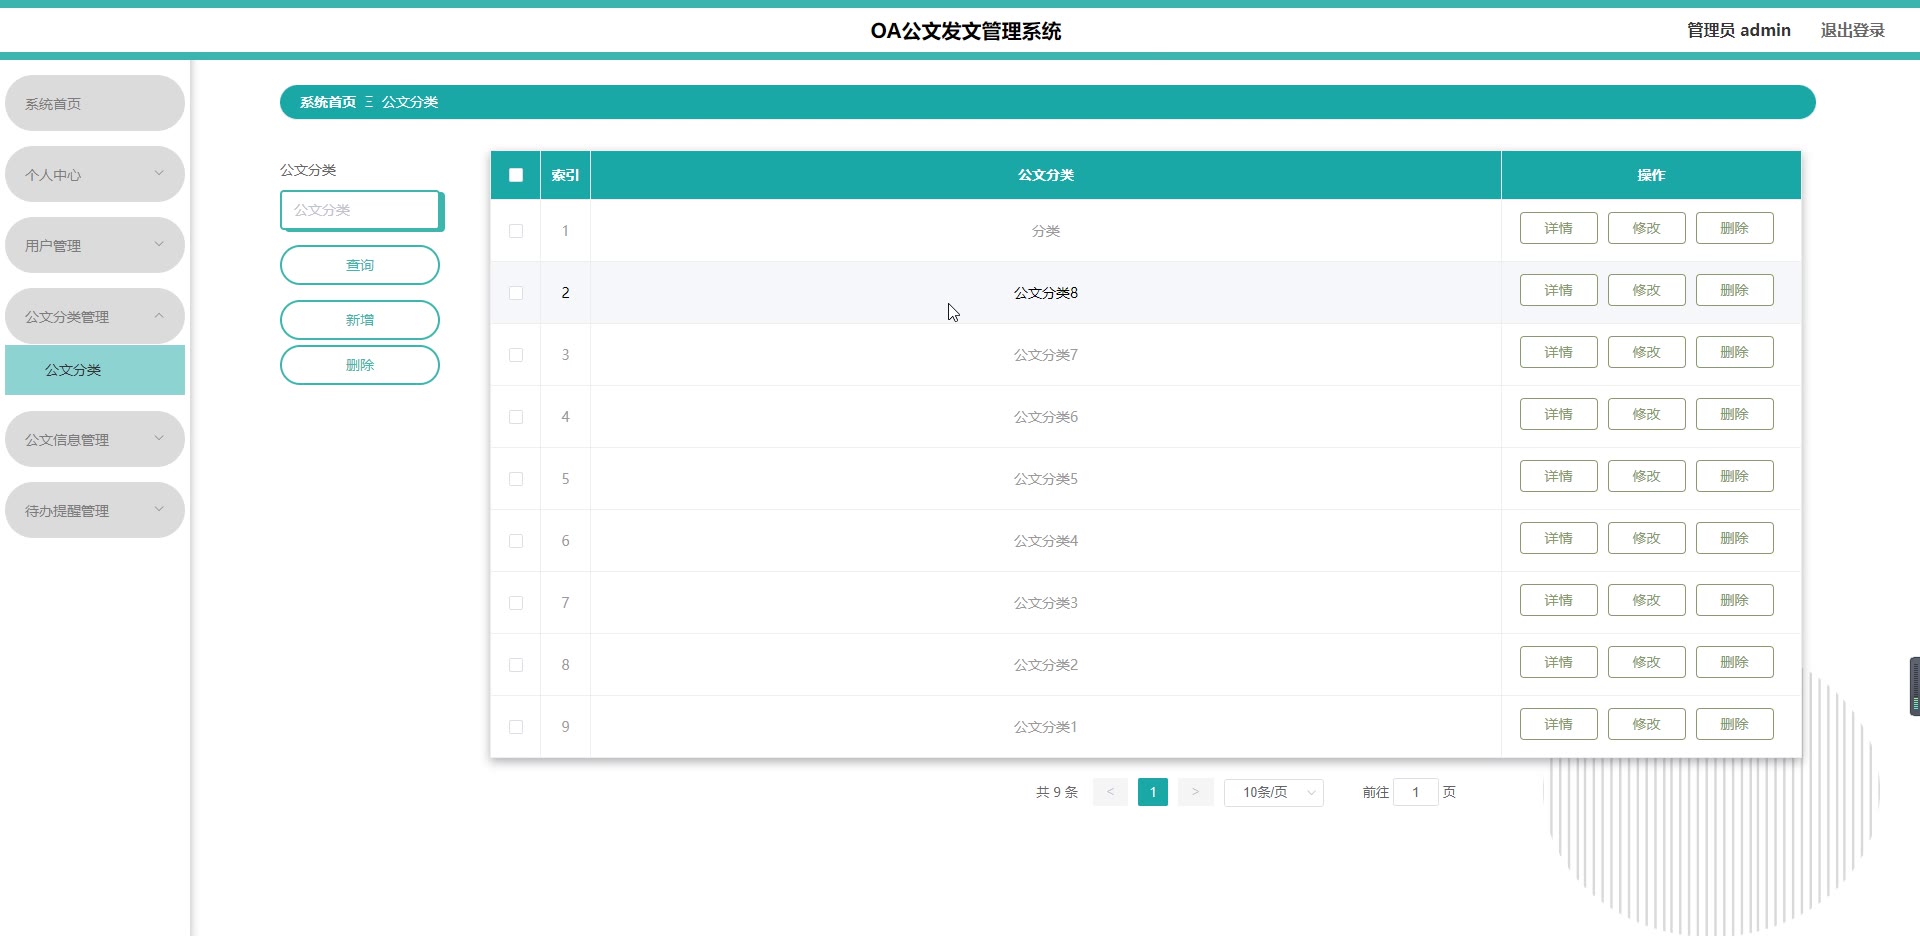
Task: Select the checkbox for 公文分类2 row
Action: coord(516,665)
